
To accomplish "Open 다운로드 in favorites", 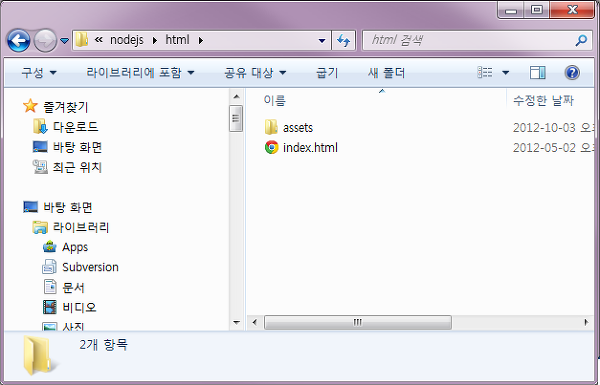I will 75,127.
